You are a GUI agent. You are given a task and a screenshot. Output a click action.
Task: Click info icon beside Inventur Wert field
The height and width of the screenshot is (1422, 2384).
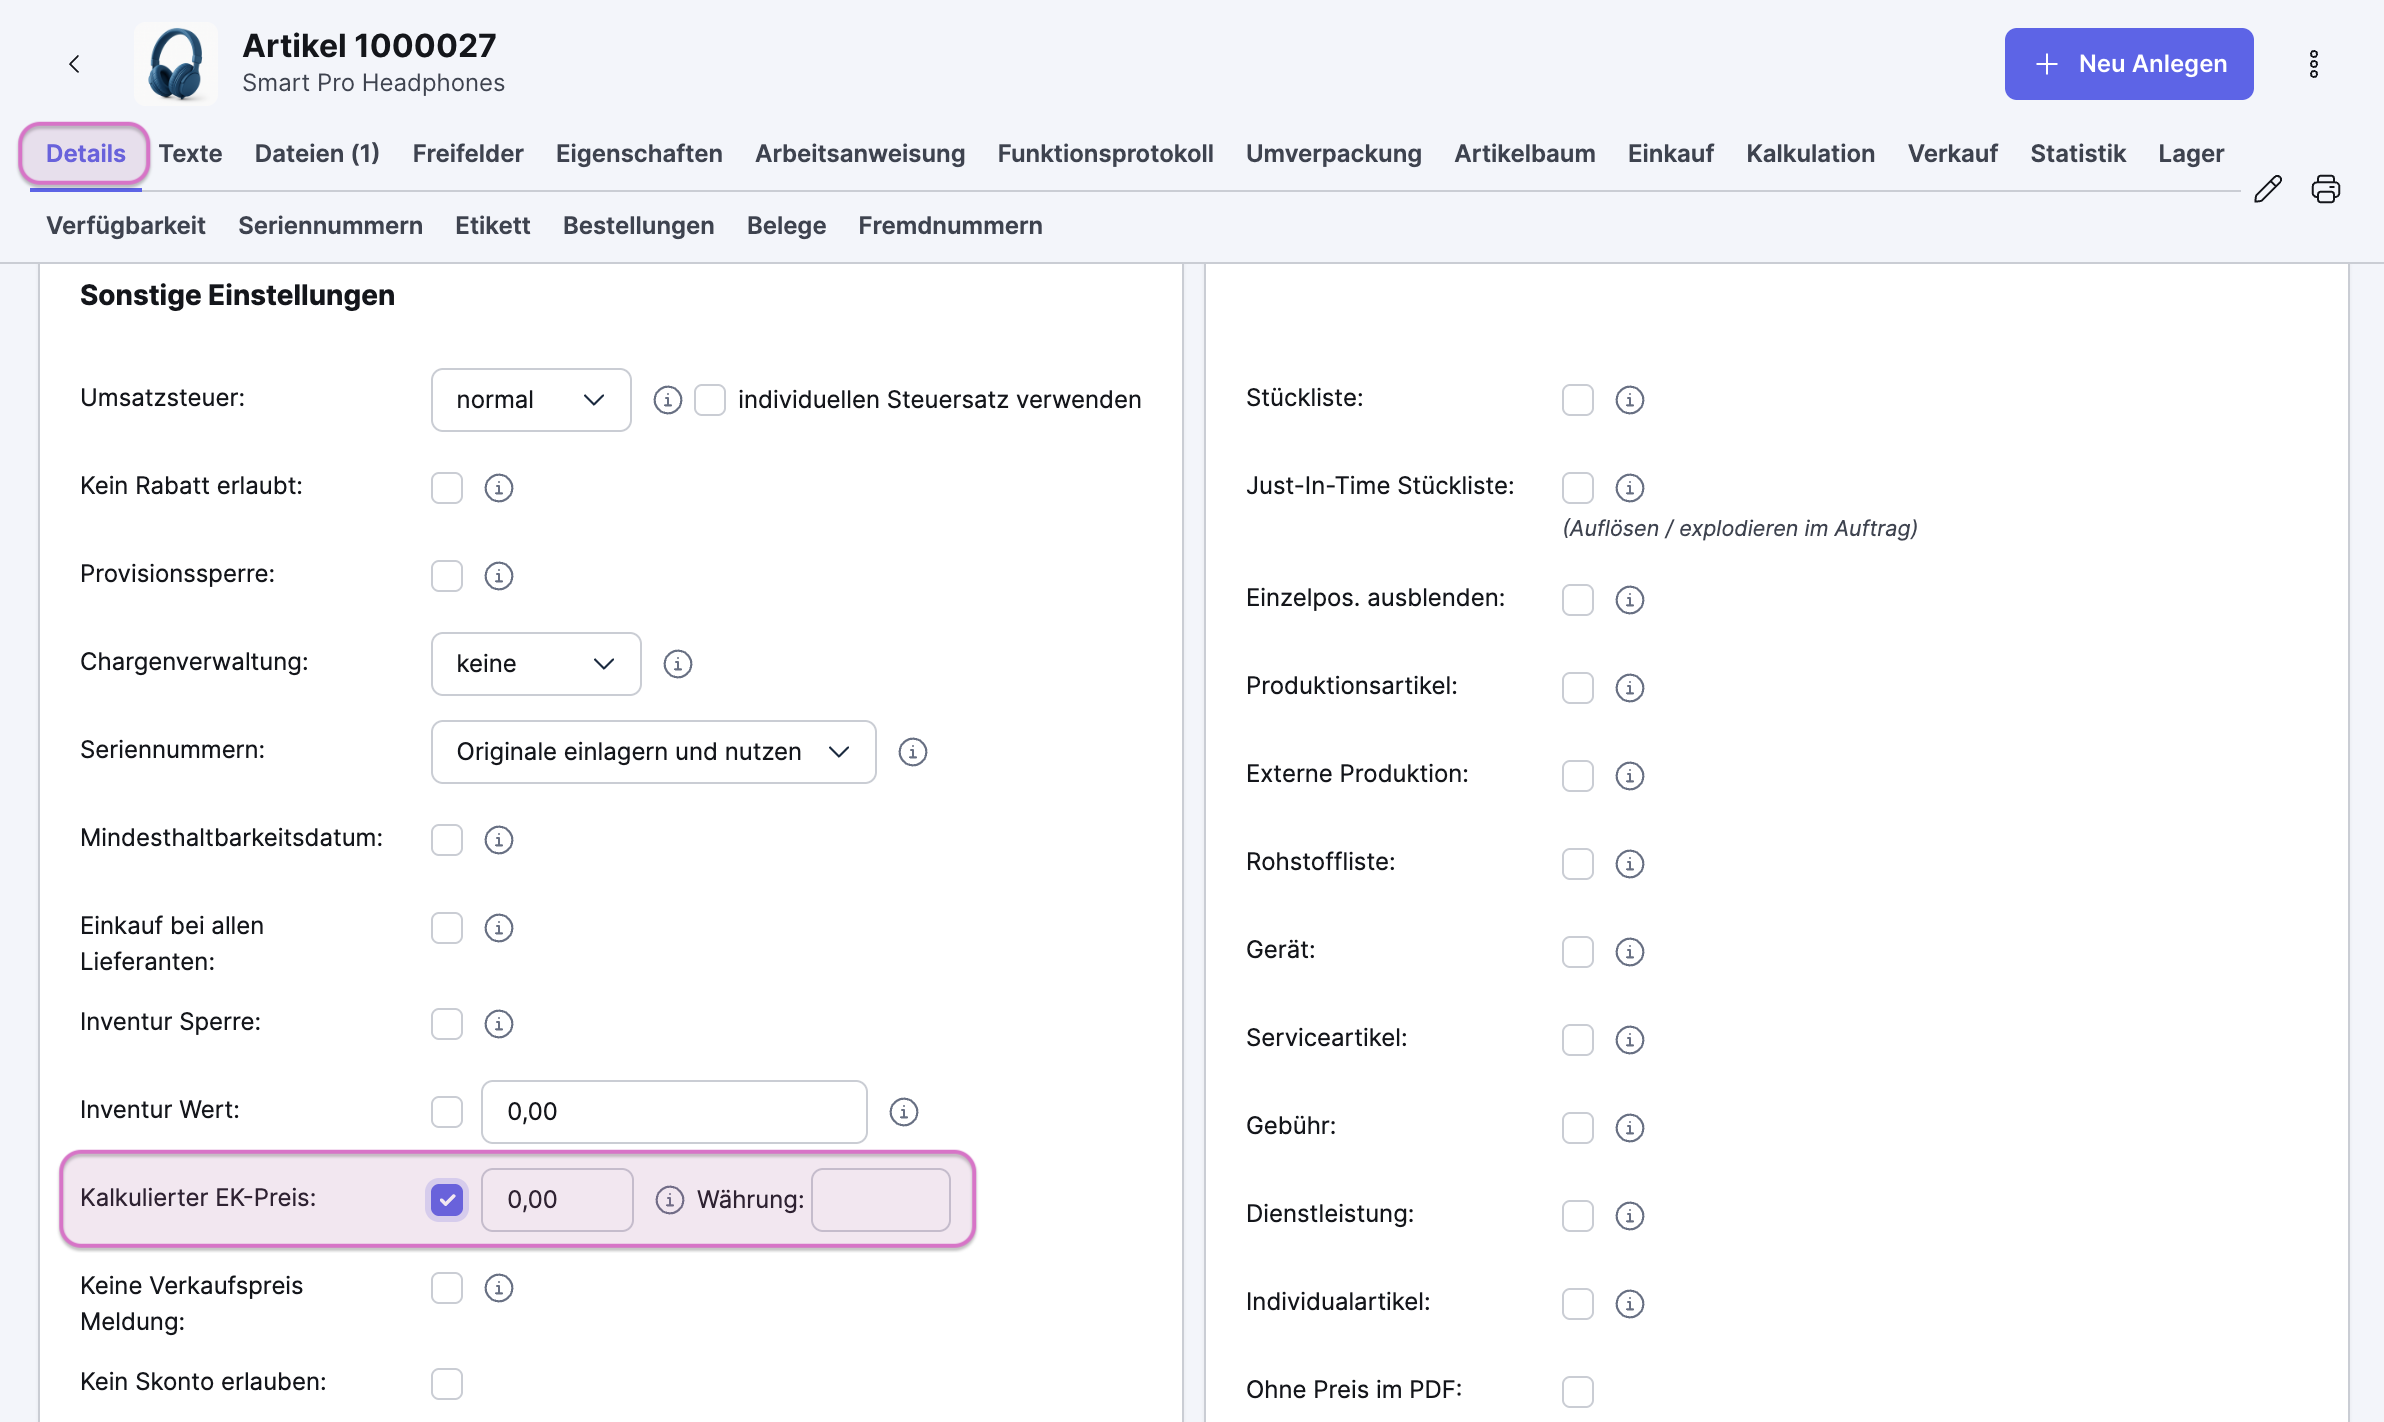pos(903,1112)
